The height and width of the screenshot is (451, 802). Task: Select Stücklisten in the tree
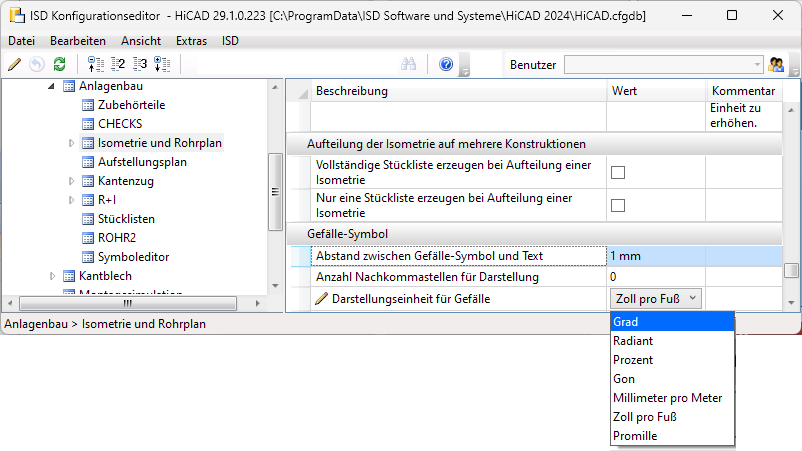pos(126,219)
